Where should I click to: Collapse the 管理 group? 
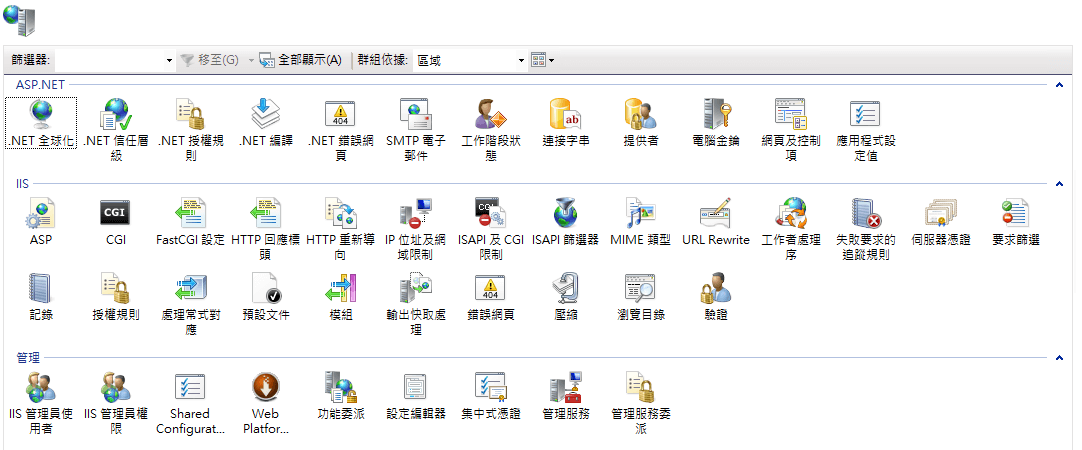point(1059,358)
